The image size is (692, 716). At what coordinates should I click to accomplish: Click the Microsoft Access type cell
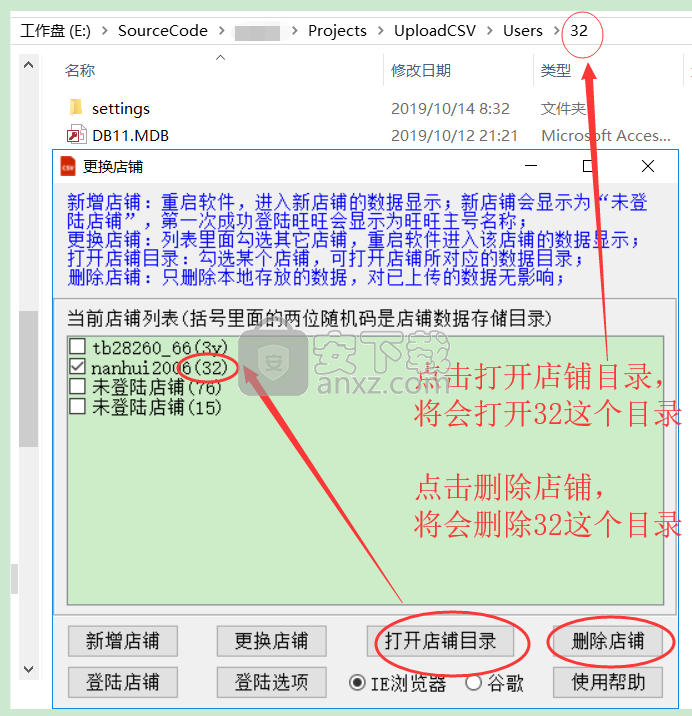tap(606, 136)
